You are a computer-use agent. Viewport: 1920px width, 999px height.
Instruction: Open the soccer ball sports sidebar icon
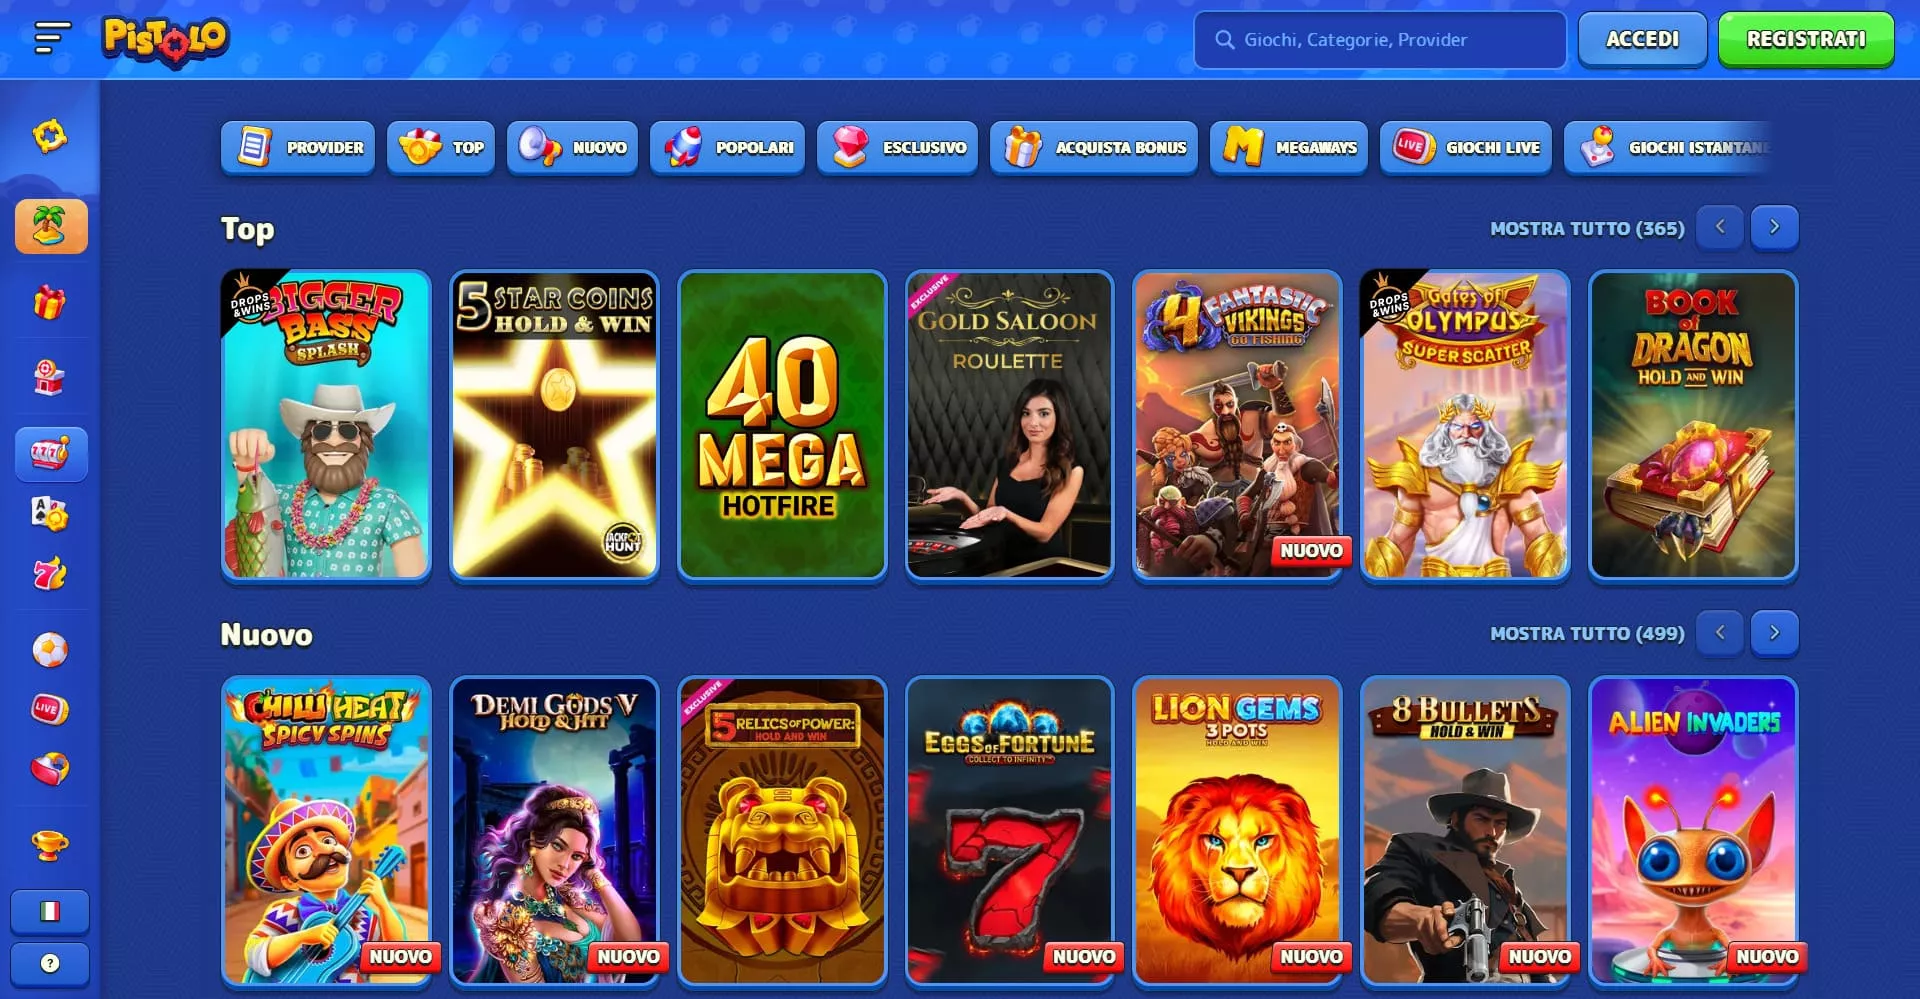pyautogui.click(x=50, y=650)
